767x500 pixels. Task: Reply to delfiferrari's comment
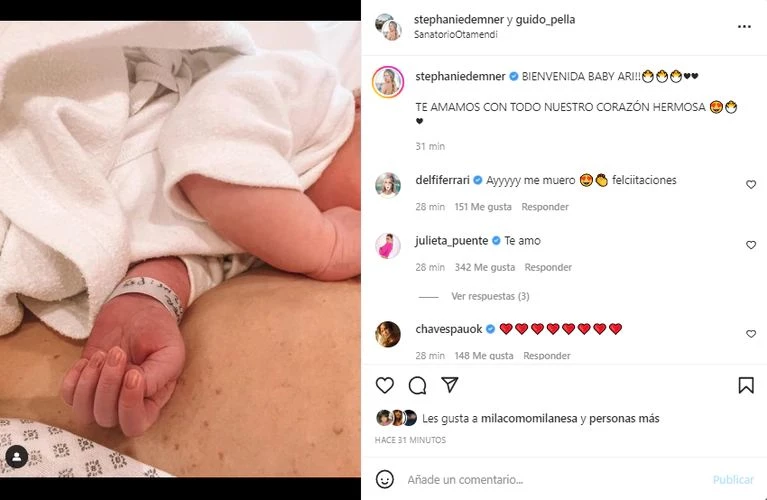point(545,207)
